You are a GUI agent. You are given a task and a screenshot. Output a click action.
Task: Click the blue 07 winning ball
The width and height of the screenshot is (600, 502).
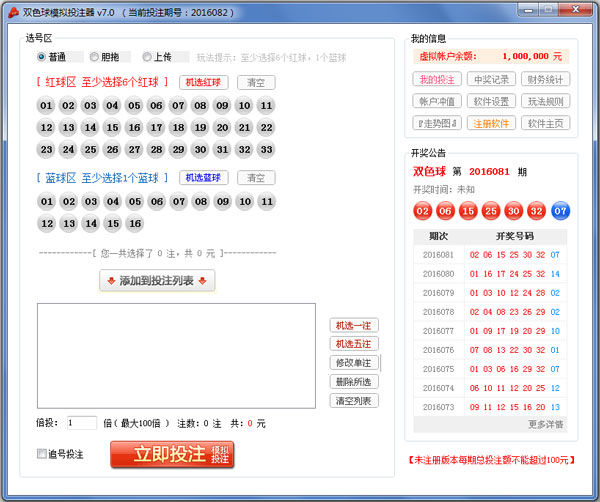(x=560, y=211)
